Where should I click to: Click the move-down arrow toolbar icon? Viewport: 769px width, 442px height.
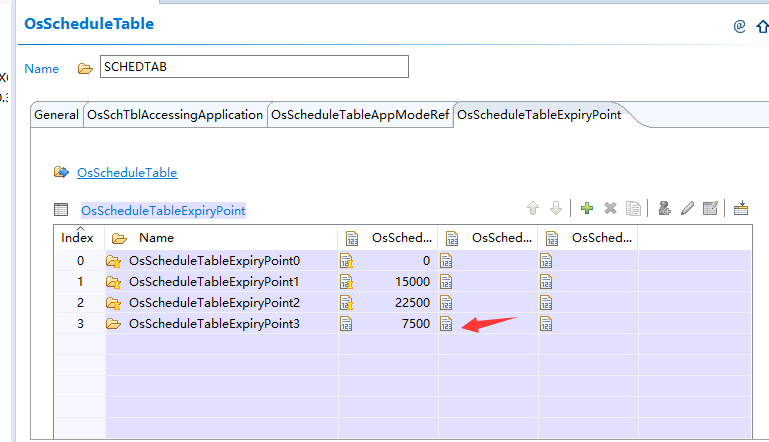pos(556,208)
